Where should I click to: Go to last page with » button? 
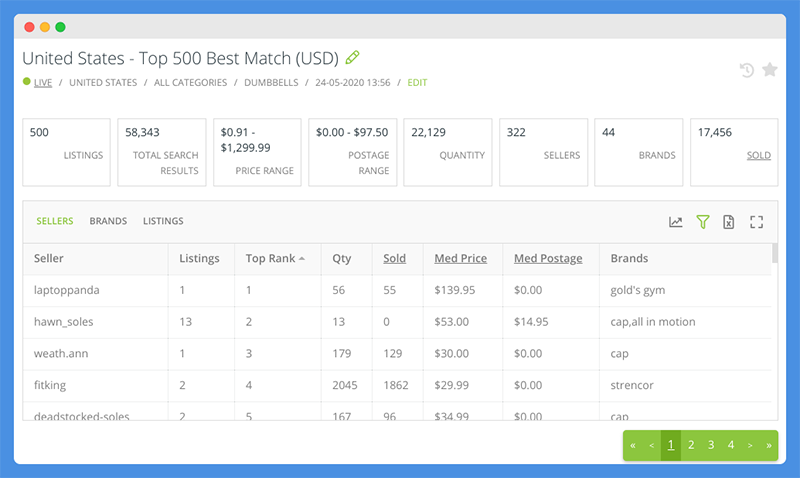(769, 445)
